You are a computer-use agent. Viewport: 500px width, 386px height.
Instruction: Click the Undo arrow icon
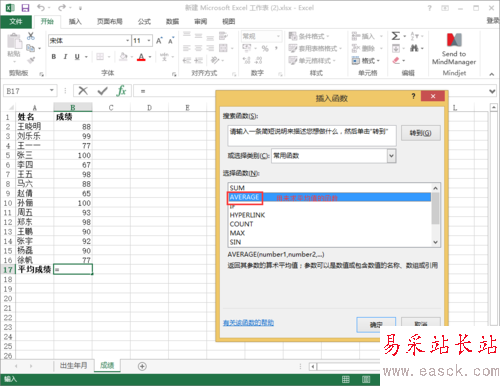click(x=41, y=7)
